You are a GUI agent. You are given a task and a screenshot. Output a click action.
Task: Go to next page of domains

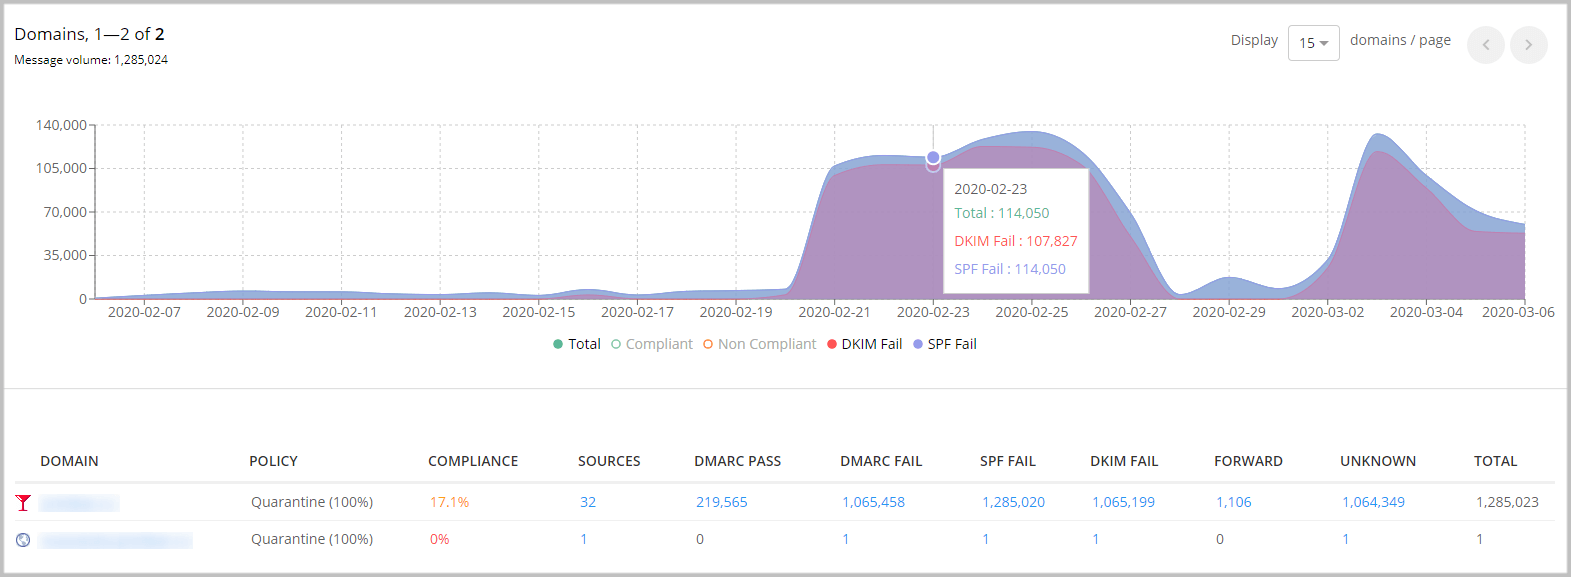tap(1528, 45)
